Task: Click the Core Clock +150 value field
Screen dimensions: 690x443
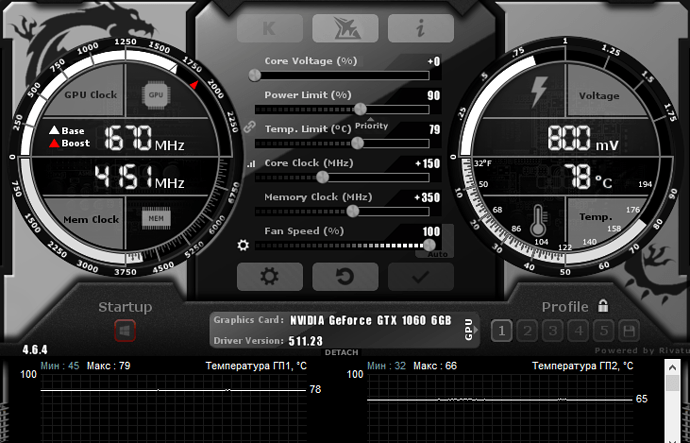Action: click(x=427, y=164)
